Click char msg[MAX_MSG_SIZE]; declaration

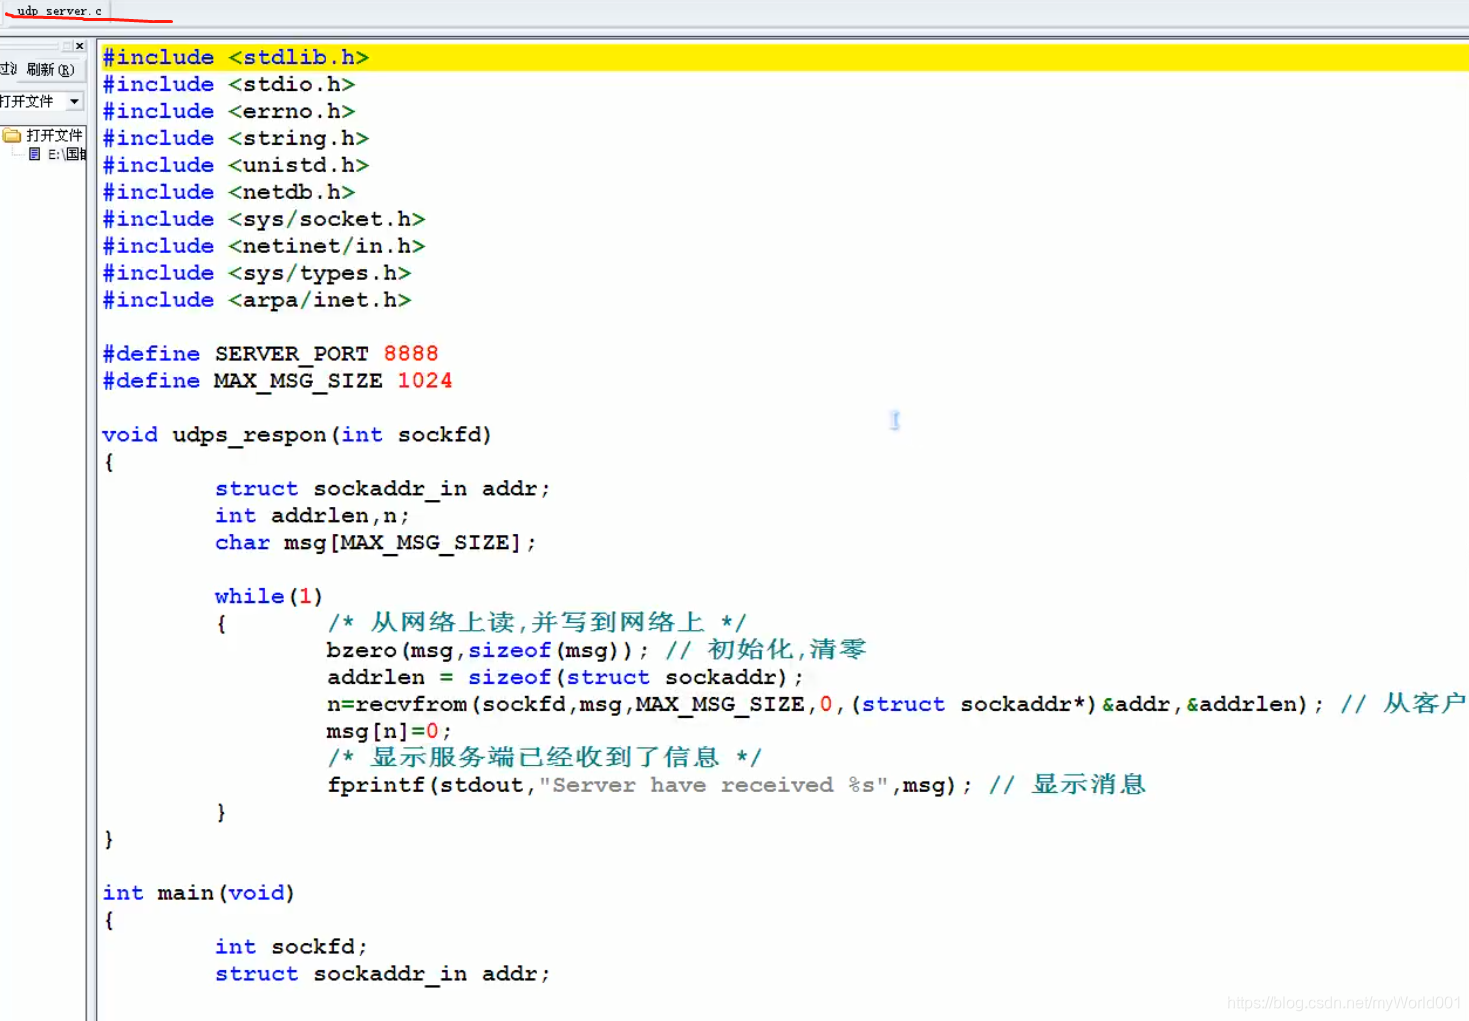point(375,543)
